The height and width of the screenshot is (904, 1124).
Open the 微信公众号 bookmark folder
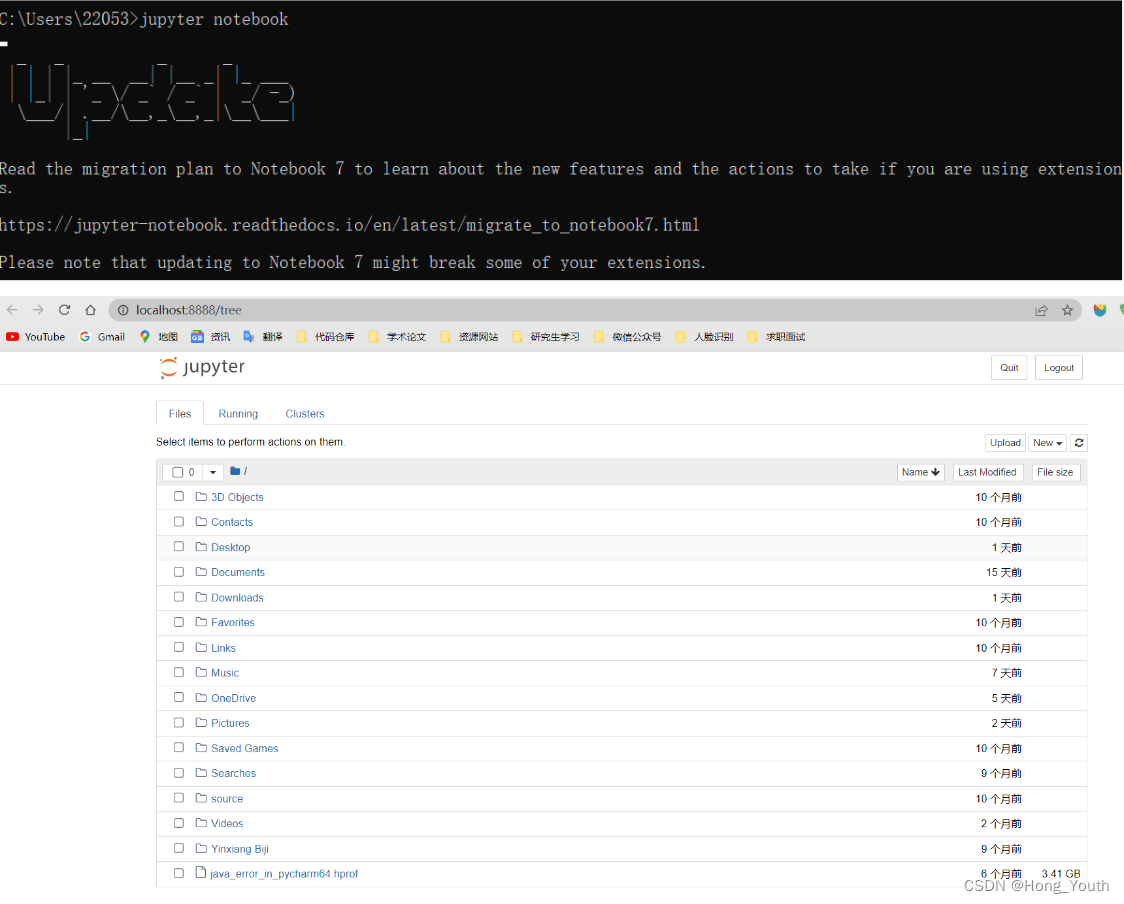tap(627, 337)
